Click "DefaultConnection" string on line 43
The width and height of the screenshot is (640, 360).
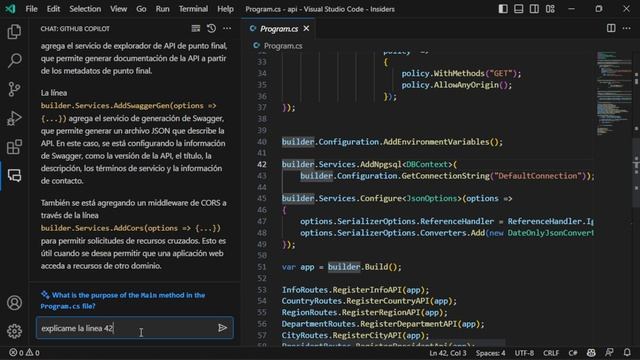[x=538, y=176]
